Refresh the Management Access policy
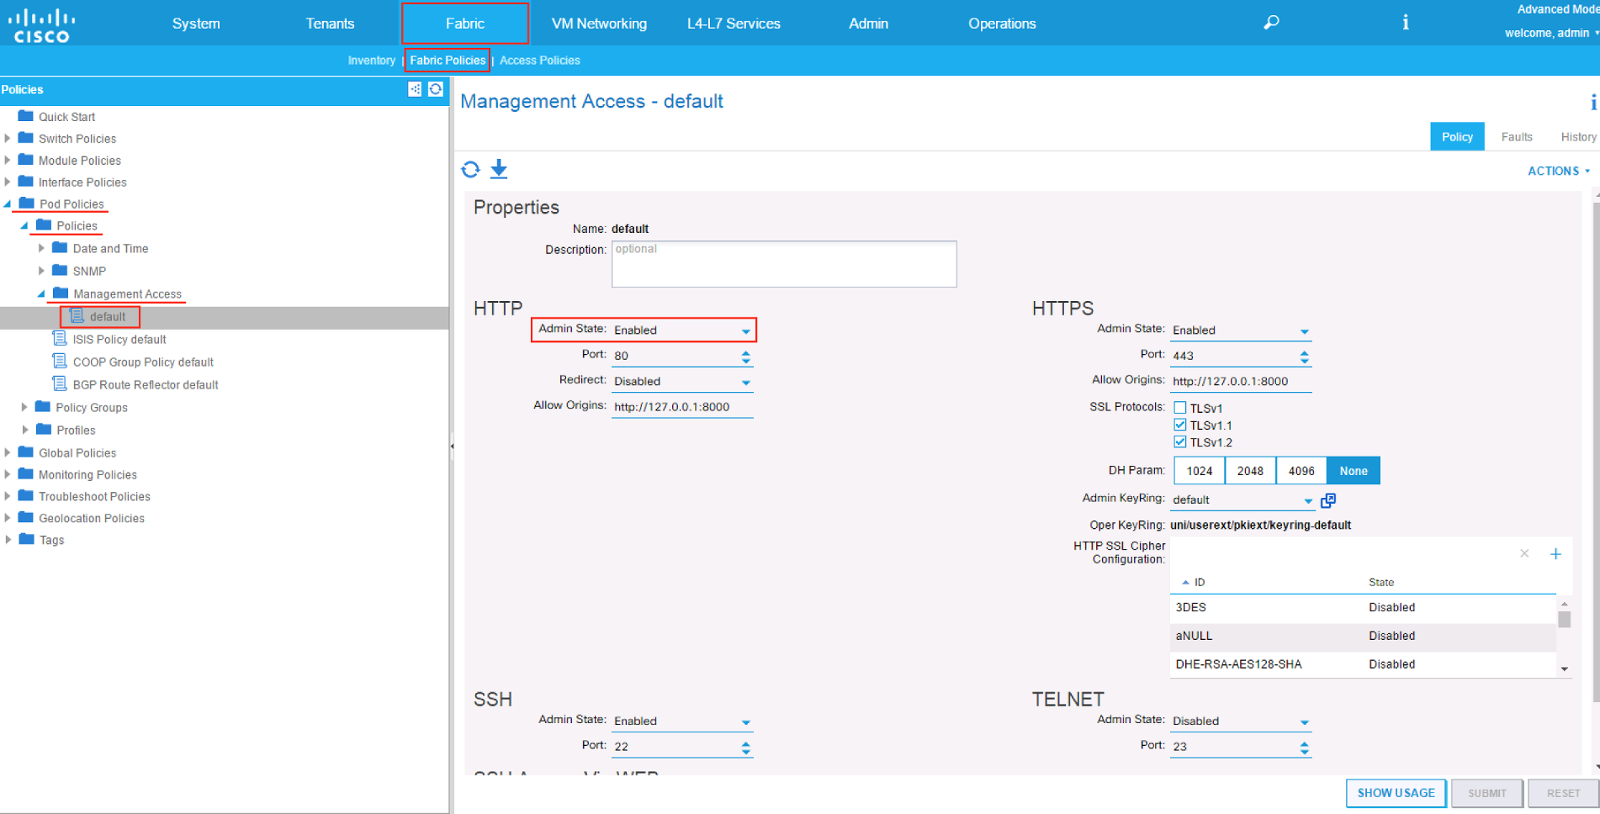1600x814 pixels. [470, 169]
